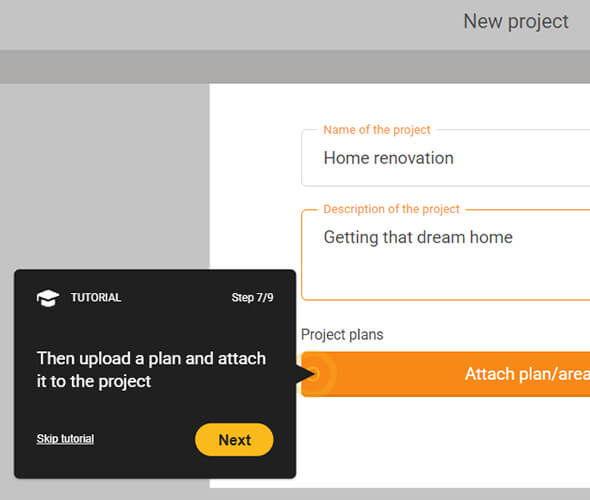590x500 pixels.
Task: Click the graduation cap tutorial icon
Action: (x=48, y=298)
